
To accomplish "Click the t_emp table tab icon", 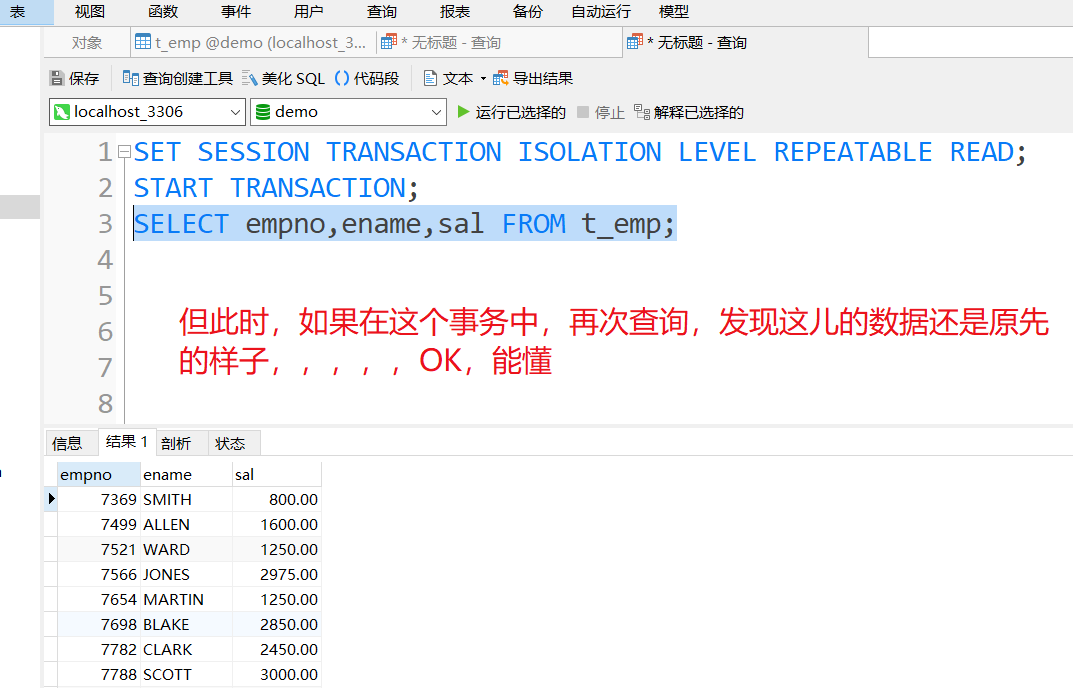I will (143, 42).
